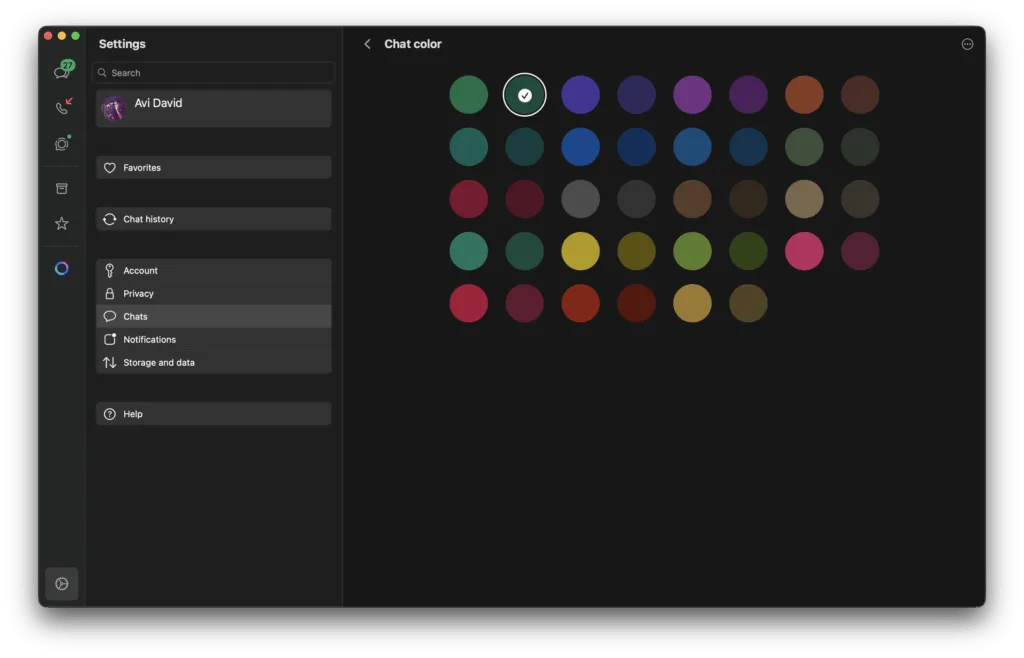Choose the bright purple-blue swatch in top row
This screenshot has width=1024, height=658.
(581, 95)
